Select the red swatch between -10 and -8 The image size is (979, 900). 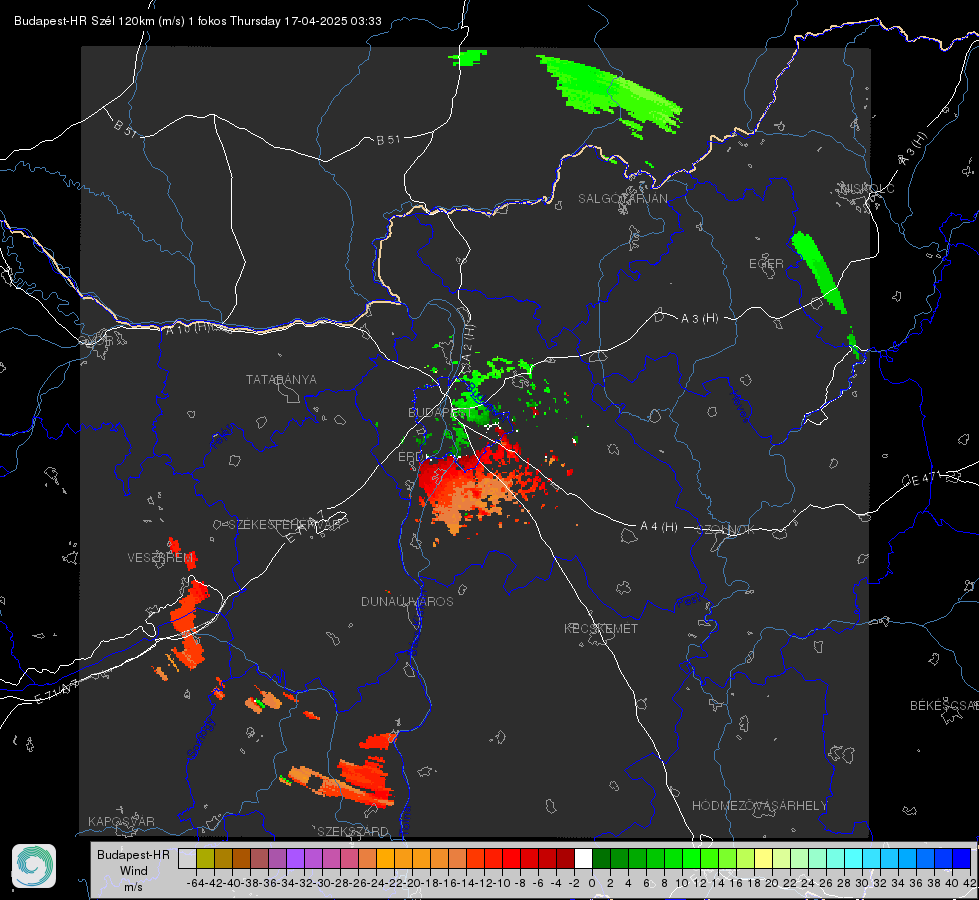point(511,858)
